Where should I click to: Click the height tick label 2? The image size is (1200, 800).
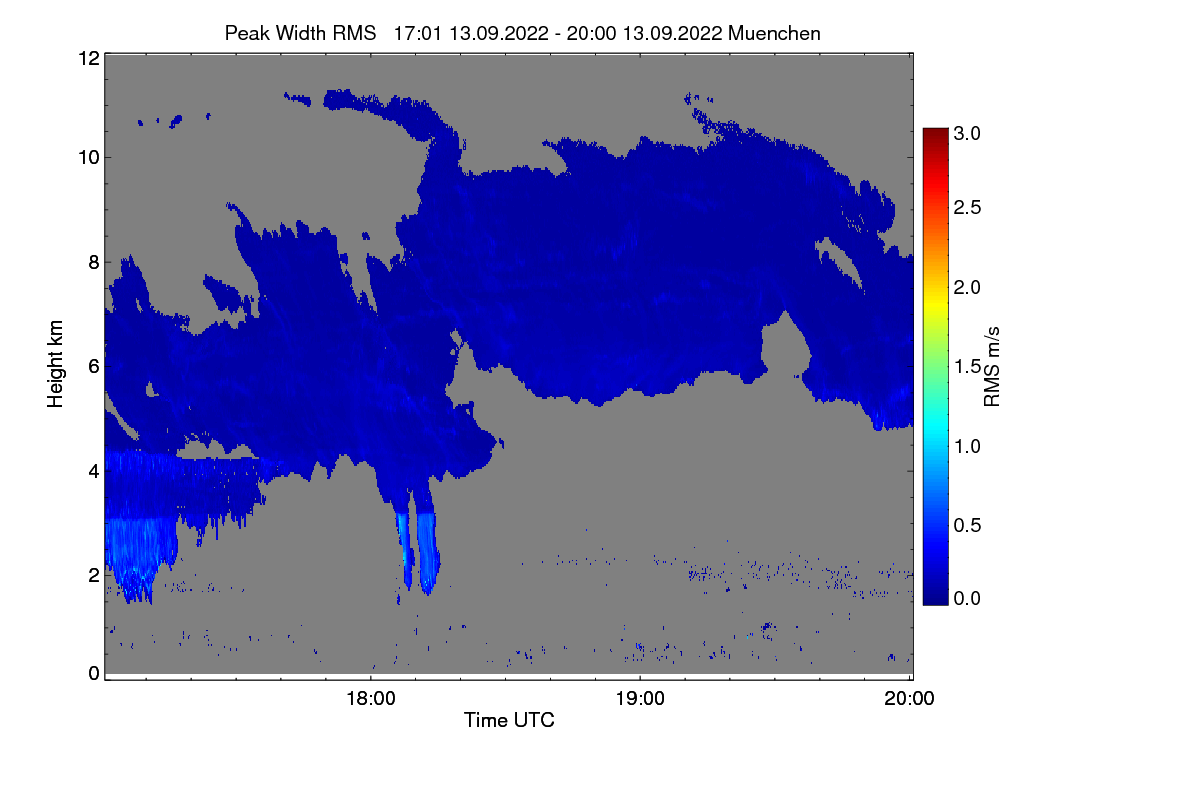point(93,574)
